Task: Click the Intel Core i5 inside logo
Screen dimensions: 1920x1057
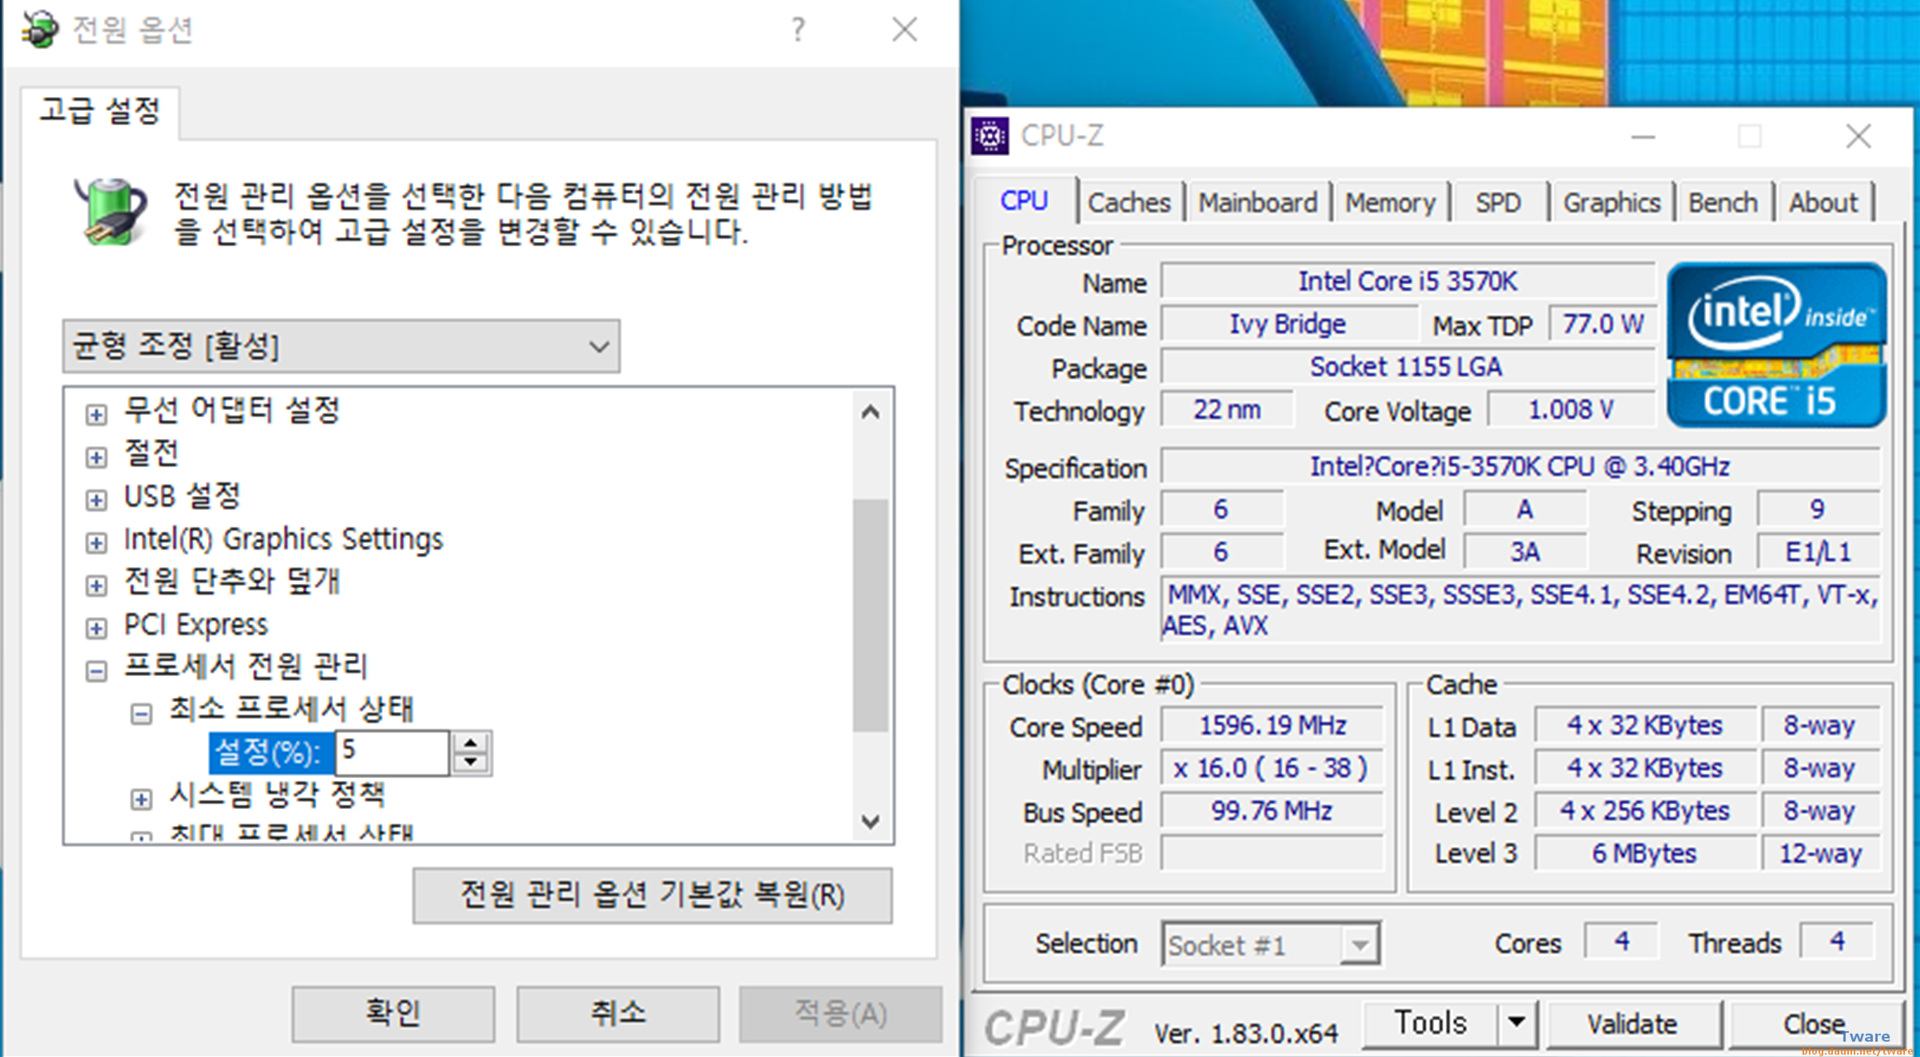Action: (1777, 345)
